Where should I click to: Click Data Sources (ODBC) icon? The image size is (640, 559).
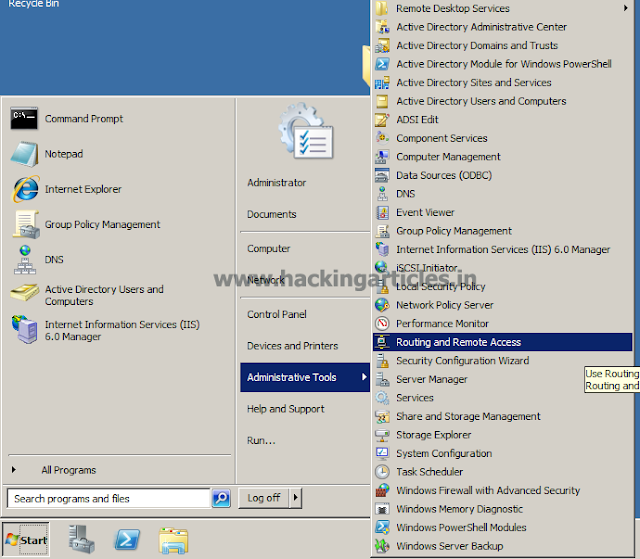click(382, 175)
